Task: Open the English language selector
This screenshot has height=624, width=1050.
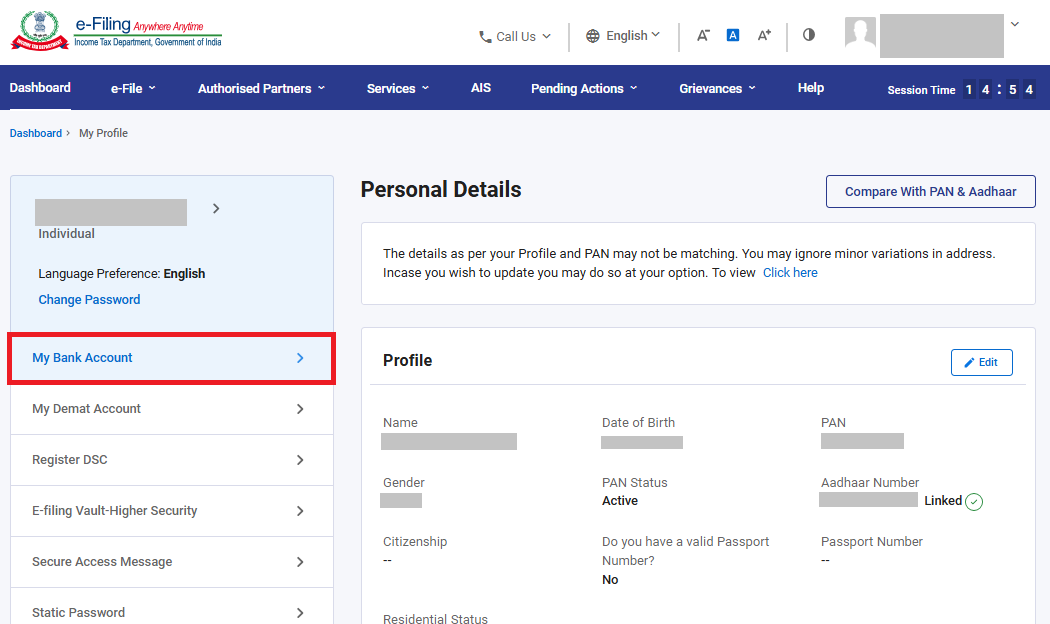Action: pos(623,35)
